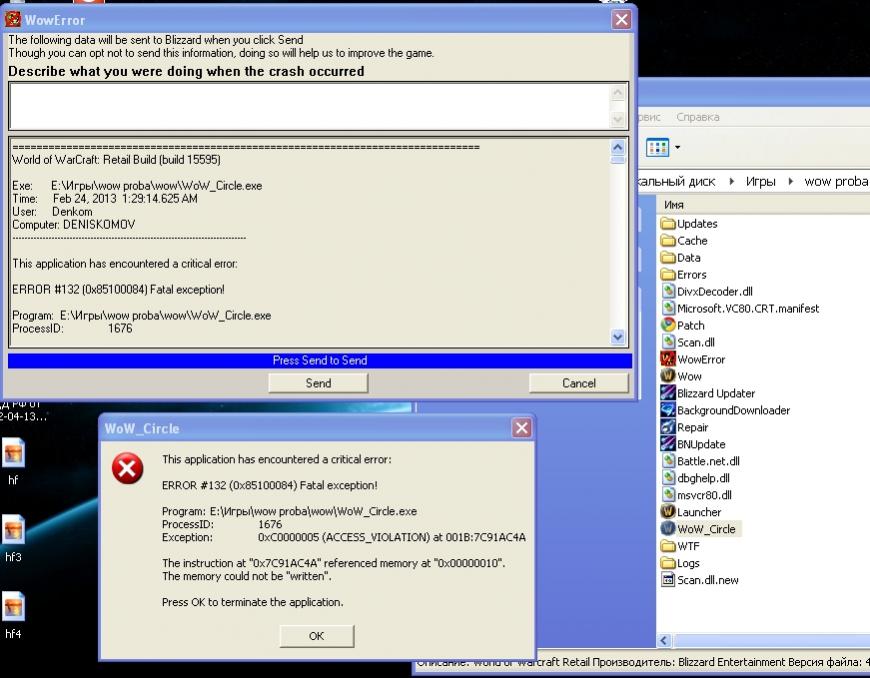Click the Send button
870x678 pixels.
(318, 383)
